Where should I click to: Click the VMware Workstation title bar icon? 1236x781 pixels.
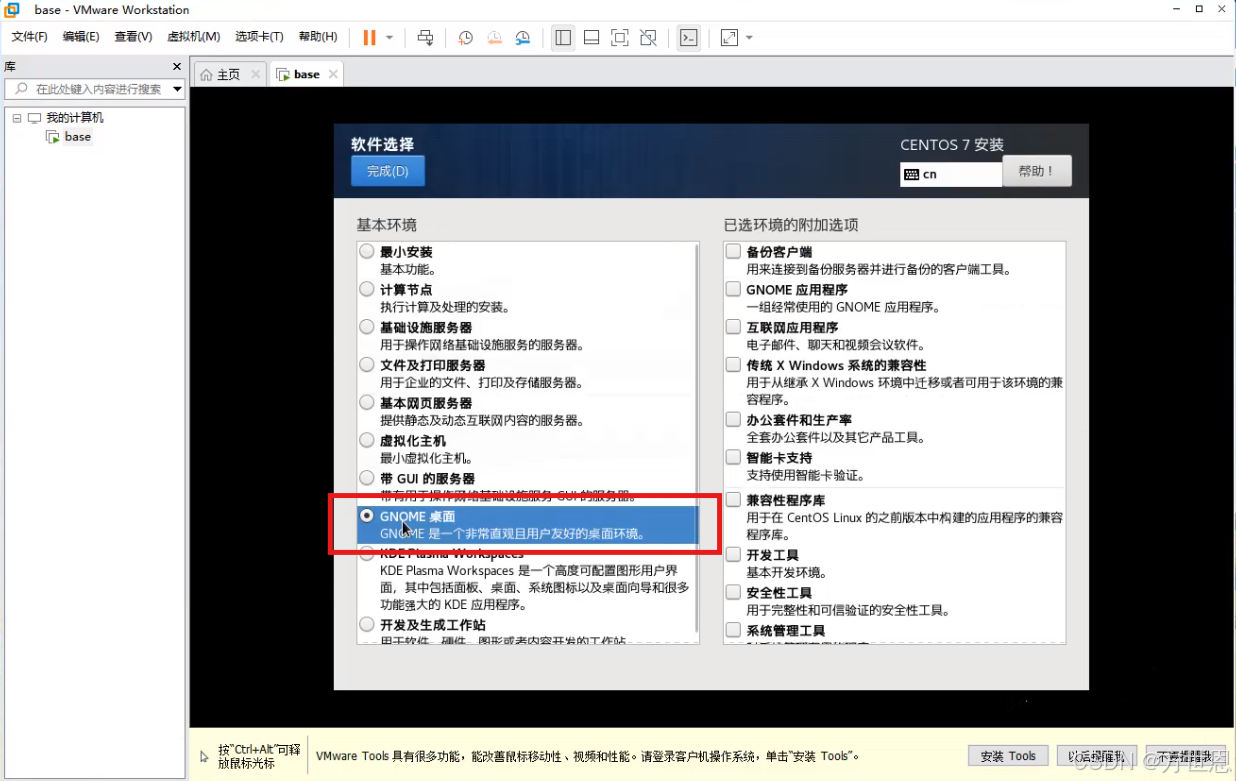coord(12,9)
